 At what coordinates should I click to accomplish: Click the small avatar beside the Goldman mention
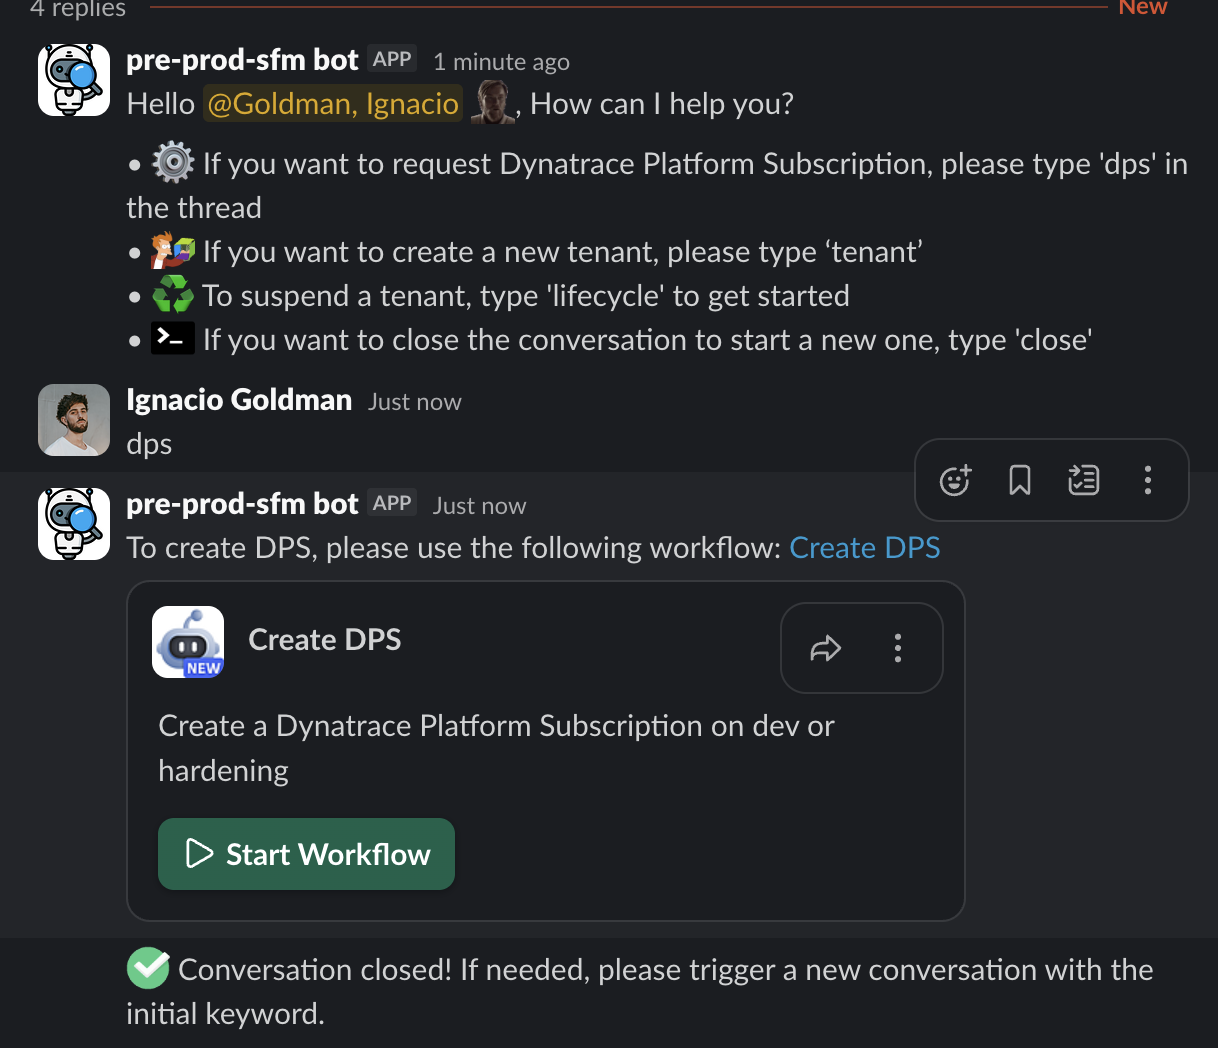491,103
